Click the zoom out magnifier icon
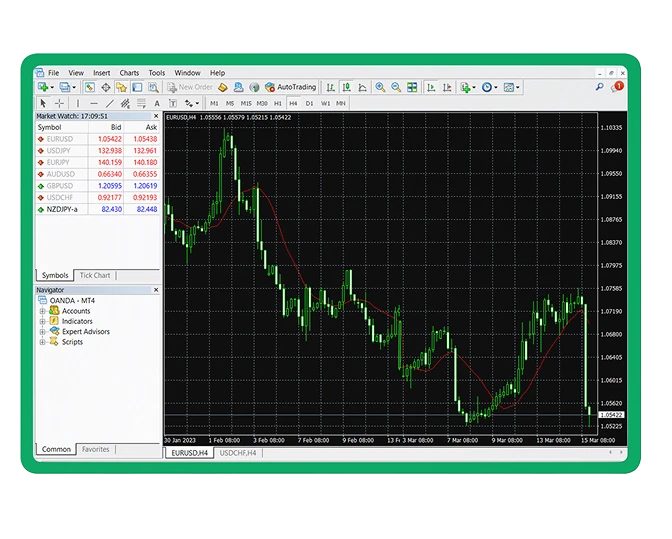 pyautogui.click(x=396, y=88)
